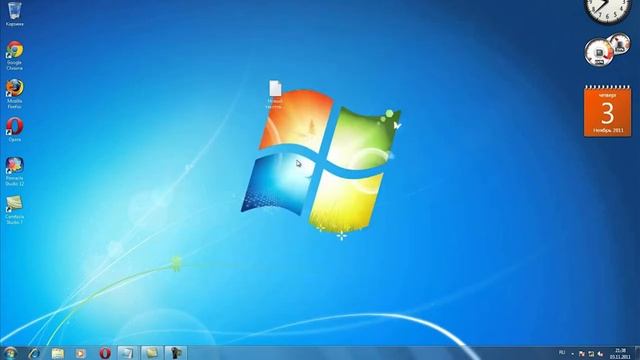
Task: Open the volume speaker tray icon
Action: pyautogui.click(x=600, y=353)
